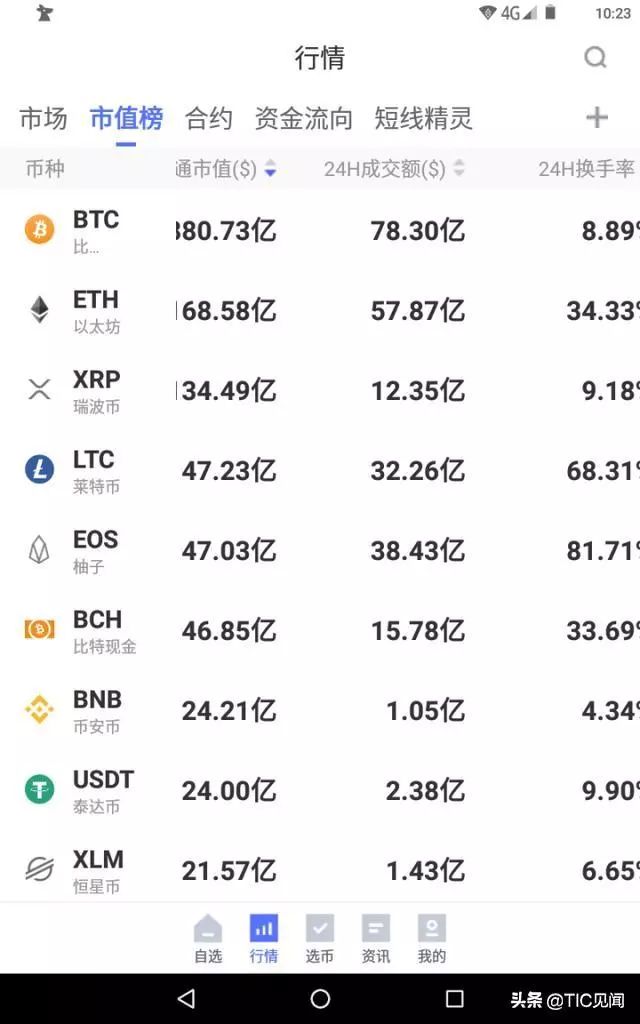The image size is (640, 1024).
Task: Open the search magnifier icon
Action: 595,57
